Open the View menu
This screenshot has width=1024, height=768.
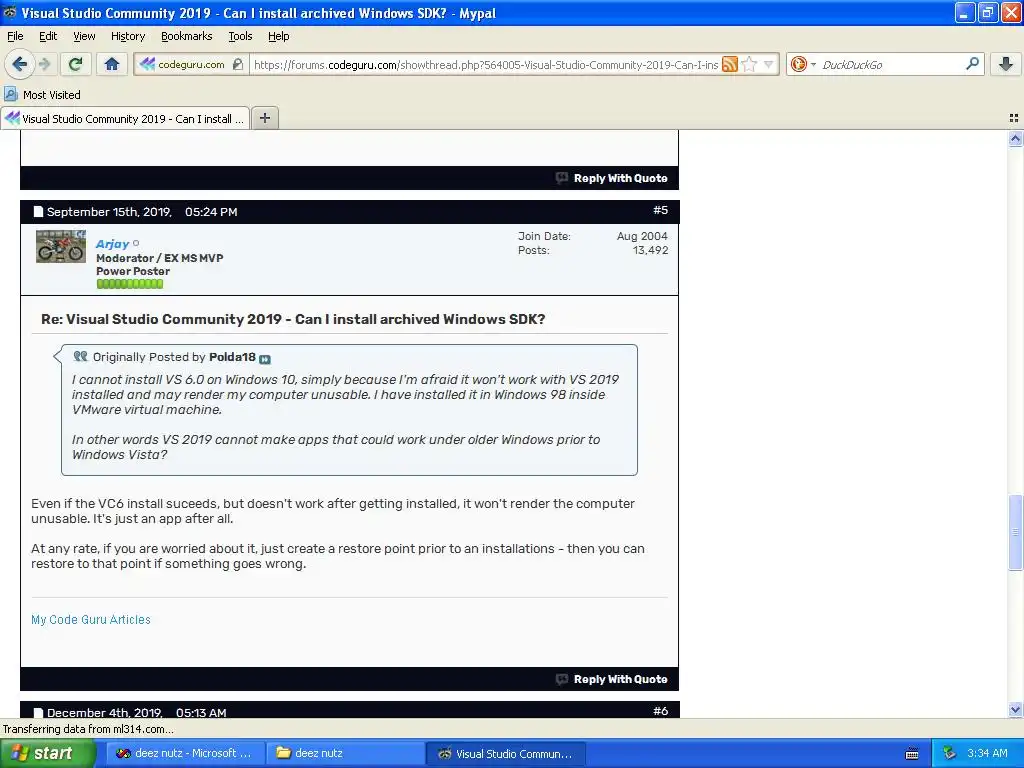pos(84,36)
